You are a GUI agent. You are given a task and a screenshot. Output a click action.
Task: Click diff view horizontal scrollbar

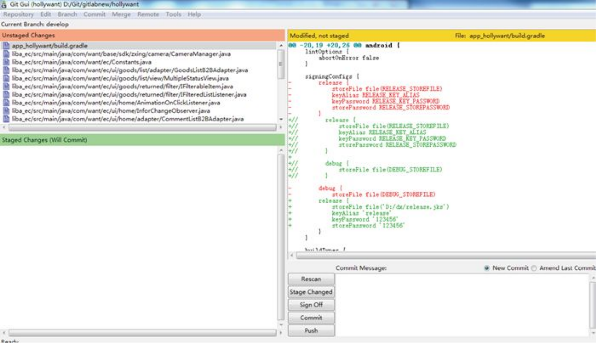(x=446, y=255)
